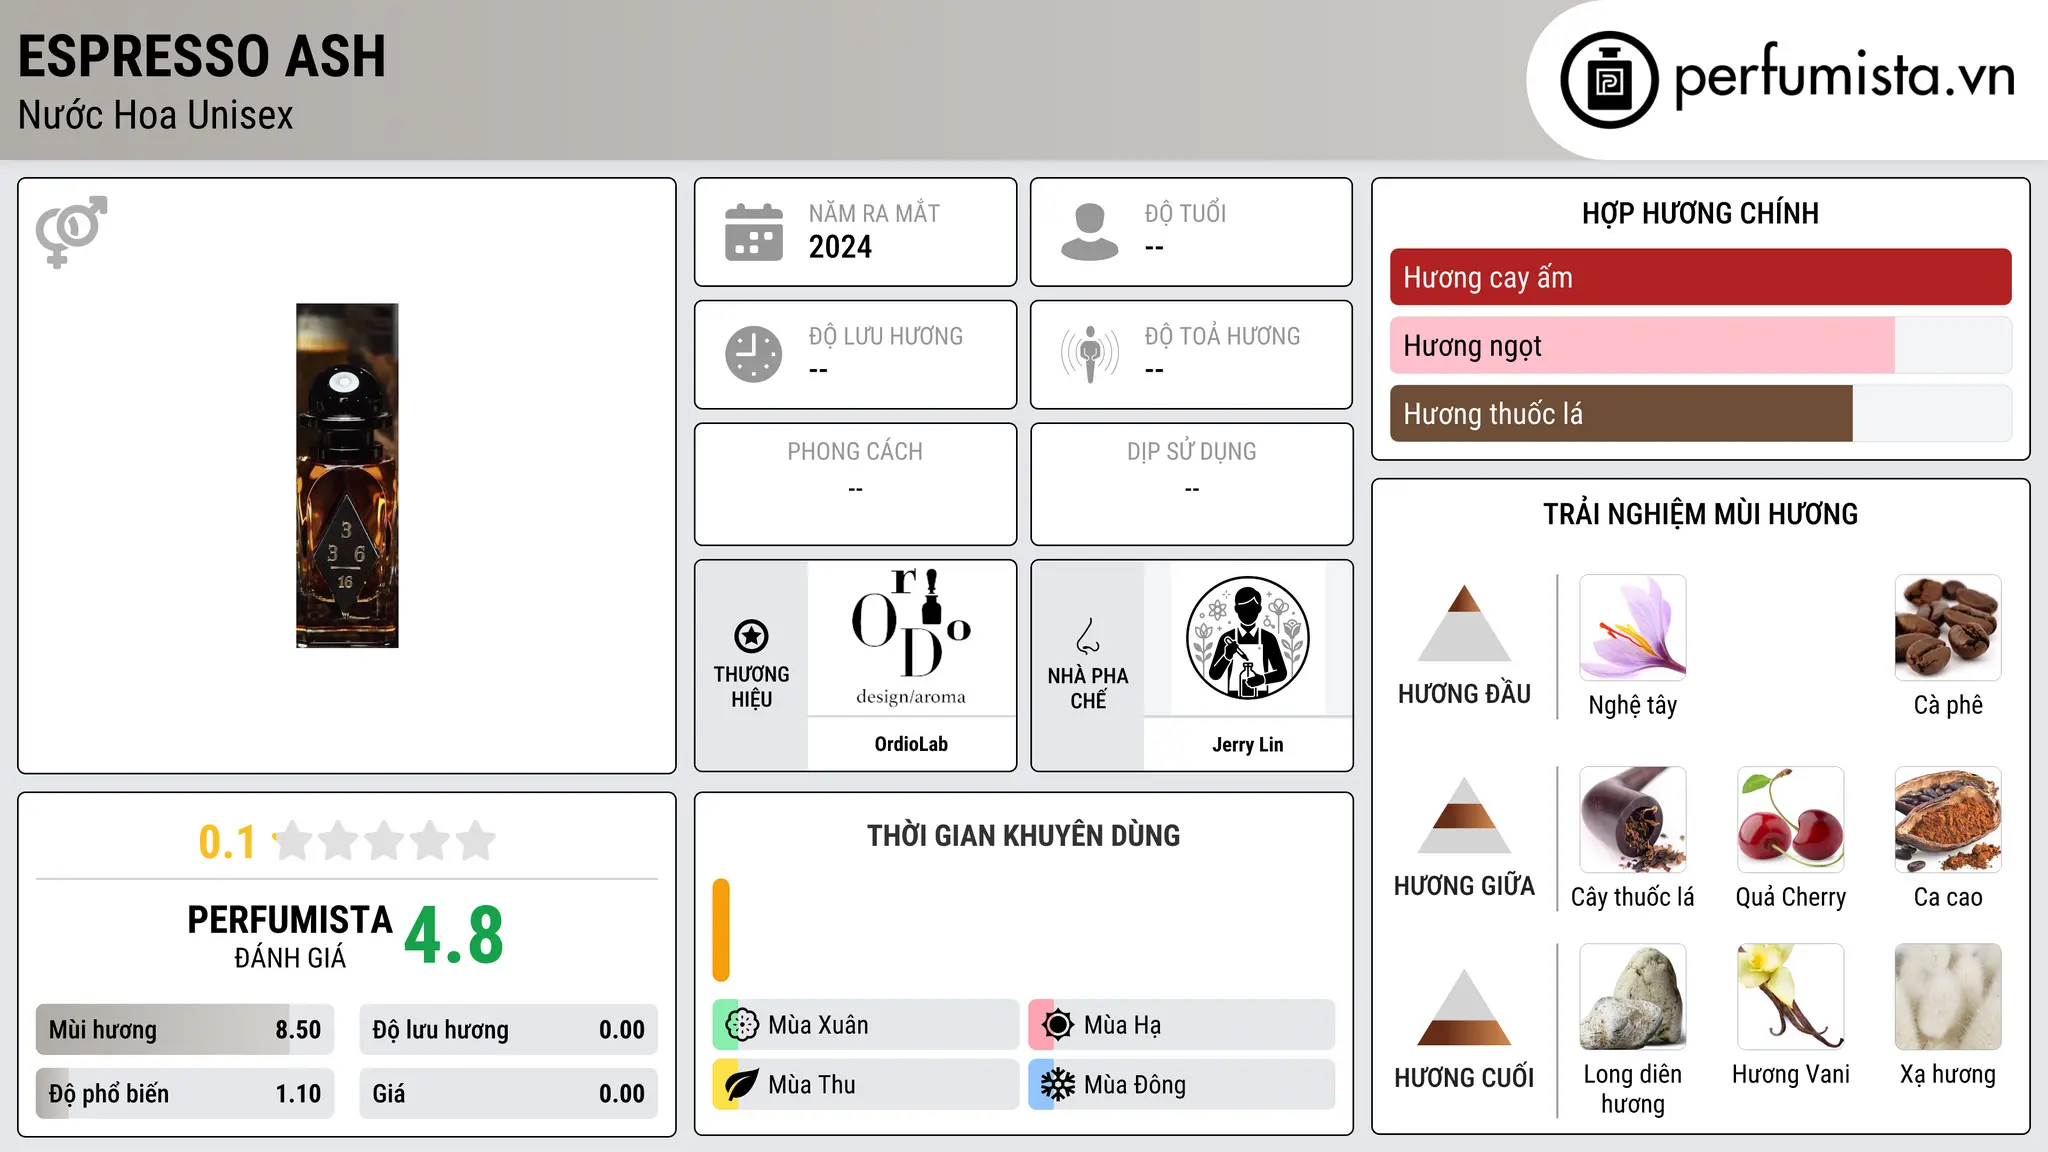Click the Mùi hương 8.50 score bar
Viewport: 2048px width, 1152px height.
pyautogui.click(x=185, y=1030)
